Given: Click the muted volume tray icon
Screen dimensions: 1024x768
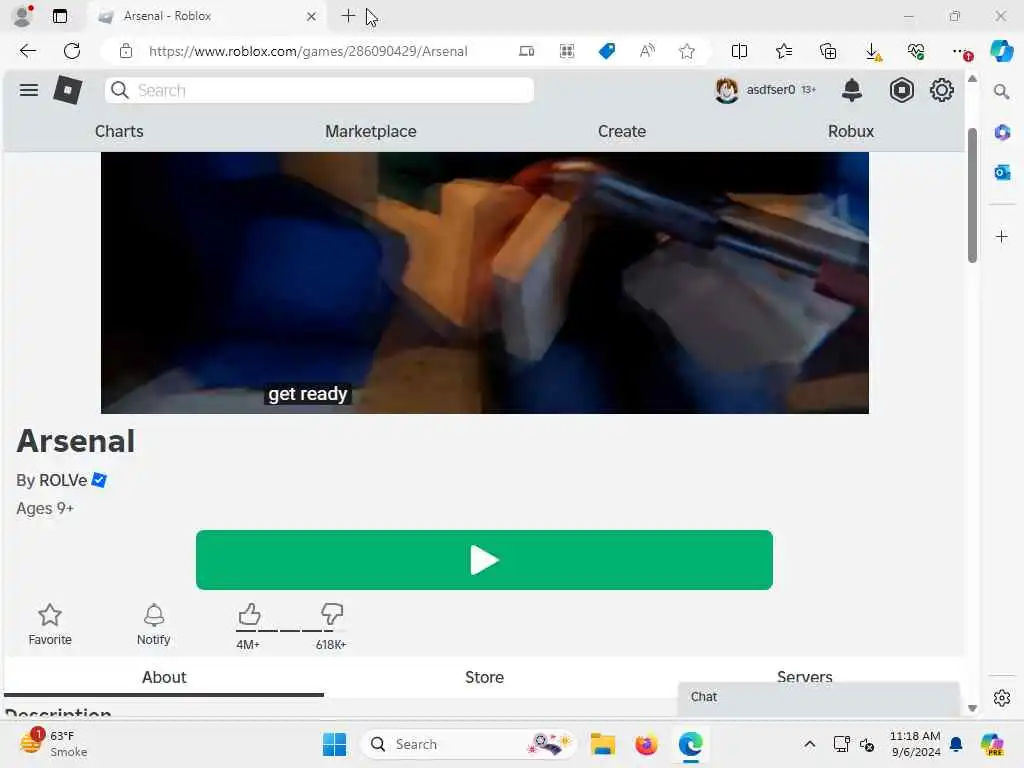Looking at the screenshot, I should pyautogui.click(x=867, y=744).
